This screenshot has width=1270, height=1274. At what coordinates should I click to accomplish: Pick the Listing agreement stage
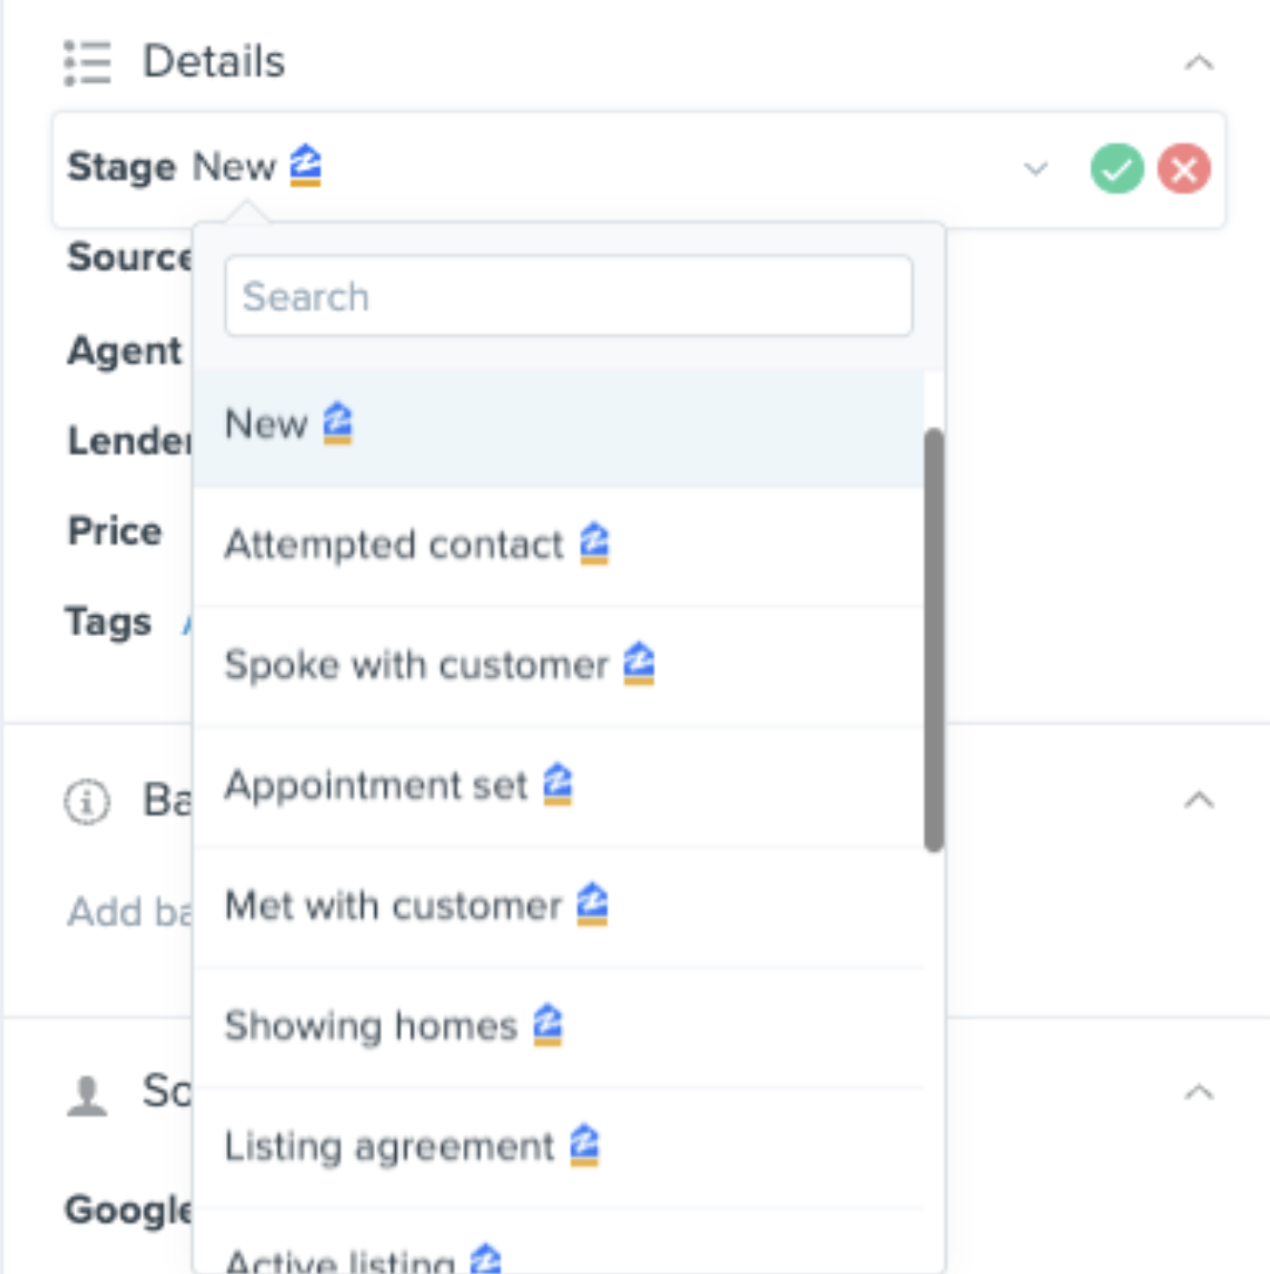[x=389, y=1147]
